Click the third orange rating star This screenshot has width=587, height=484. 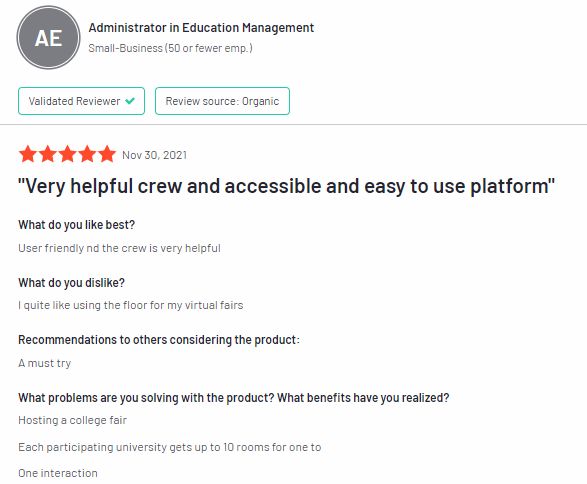(67, 154)
